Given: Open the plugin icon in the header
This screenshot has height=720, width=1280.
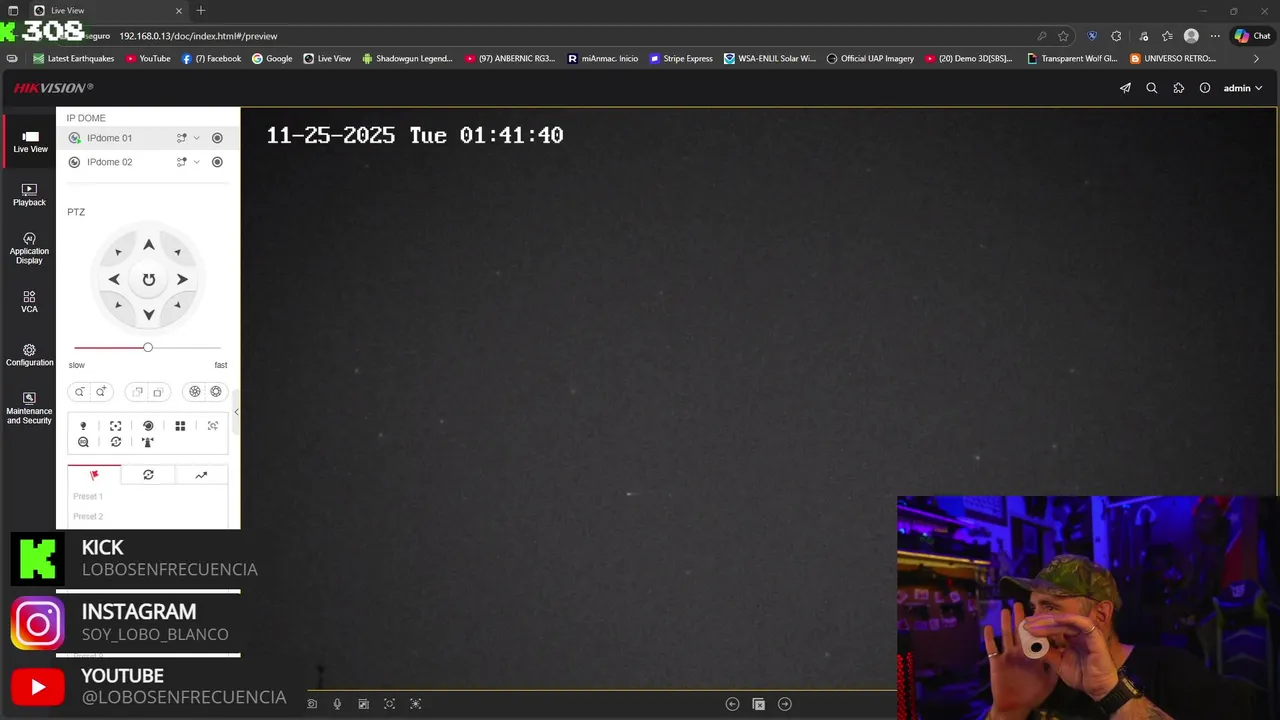Looking at the screenshot, I should [1178, 88].
